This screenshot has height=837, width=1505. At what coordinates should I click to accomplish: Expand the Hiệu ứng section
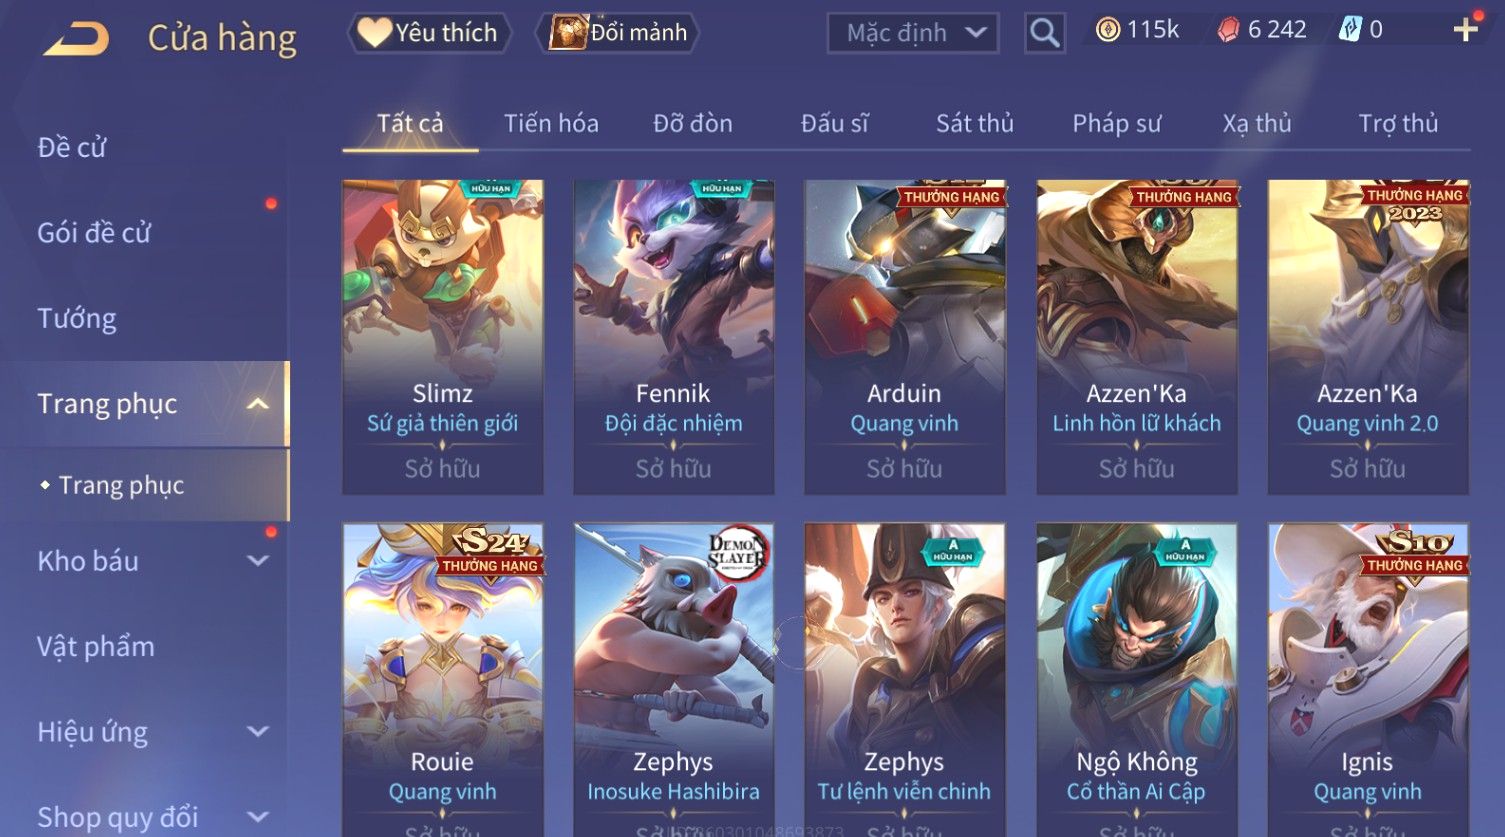coord(258,732)
